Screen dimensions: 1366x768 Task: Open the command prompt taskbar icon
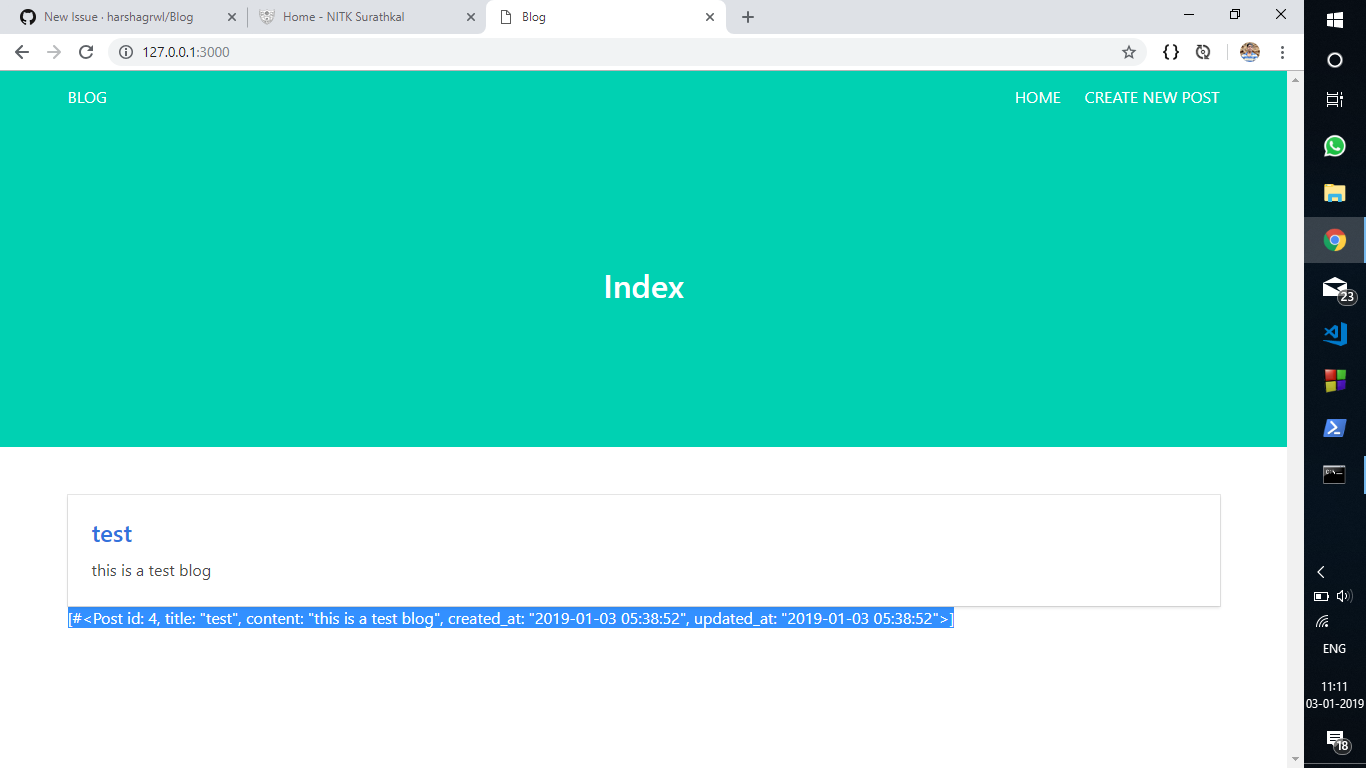[x=1334, y=475]
